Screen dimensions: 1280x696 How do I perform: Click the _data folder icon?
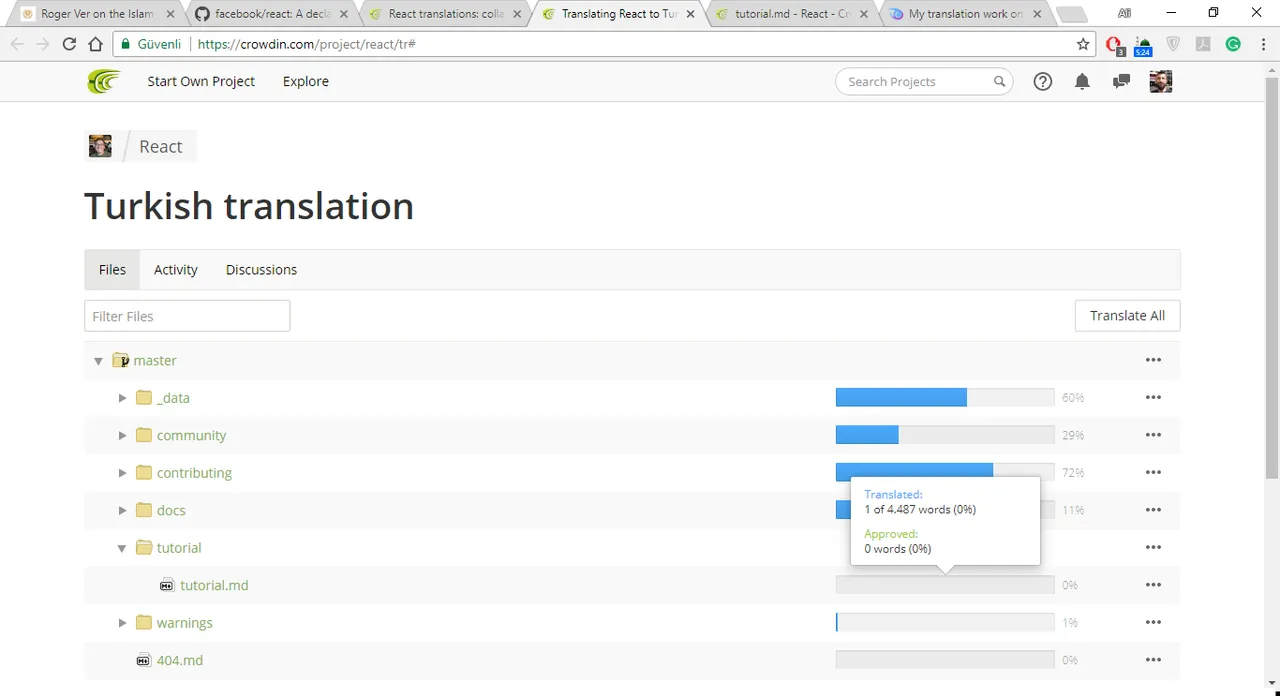(144, 398)
